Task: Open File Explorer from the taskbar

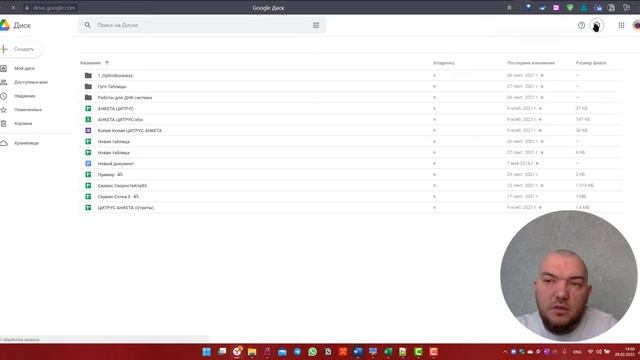Action: point(252,352)
